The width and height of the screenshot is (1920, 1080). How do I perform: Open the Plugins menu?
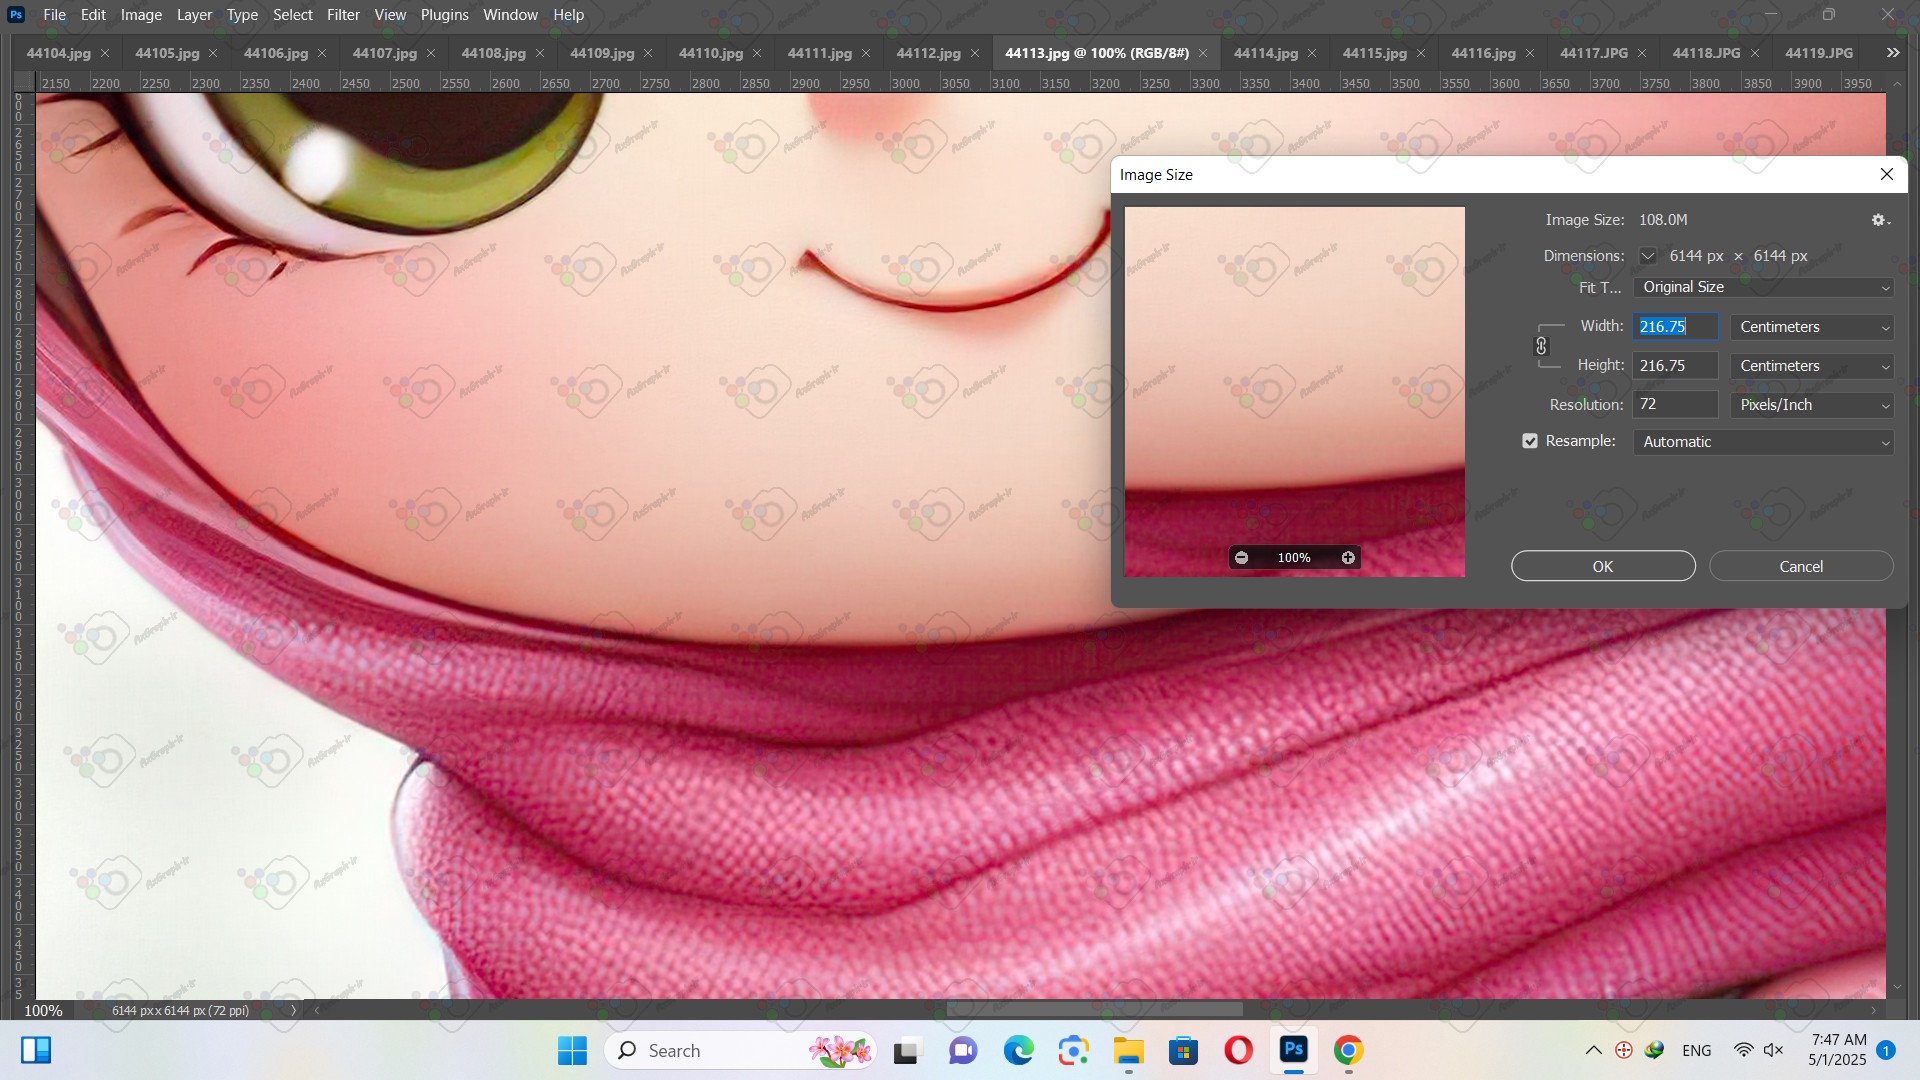(444, 15)
